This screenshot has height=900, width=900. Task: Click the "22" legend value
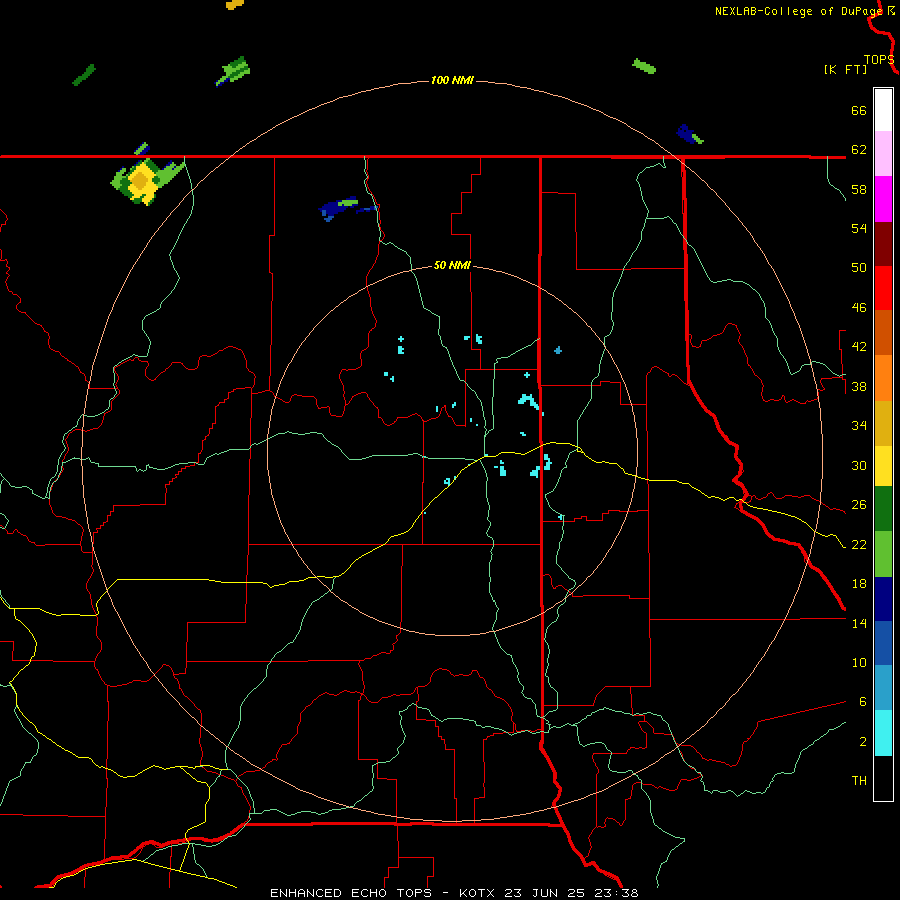tap(859, 544)
